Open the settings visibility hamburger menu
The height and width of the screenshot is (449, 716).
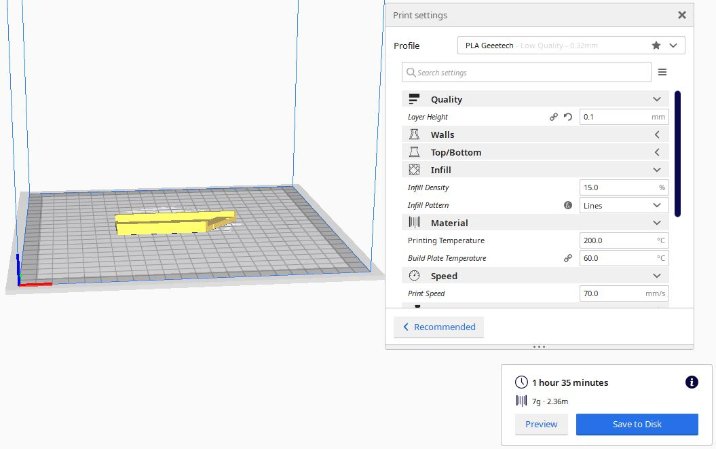pyautogui.click(x=662, y=72)
